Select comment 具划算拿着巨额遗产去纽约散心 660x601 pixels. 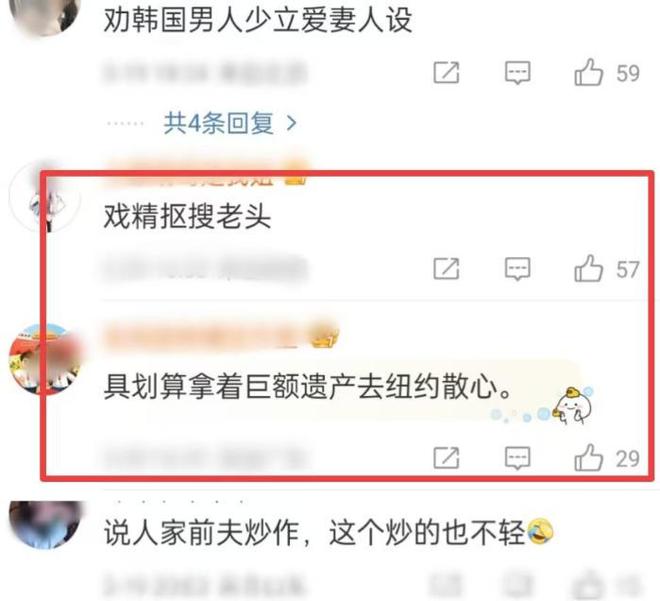309,386
